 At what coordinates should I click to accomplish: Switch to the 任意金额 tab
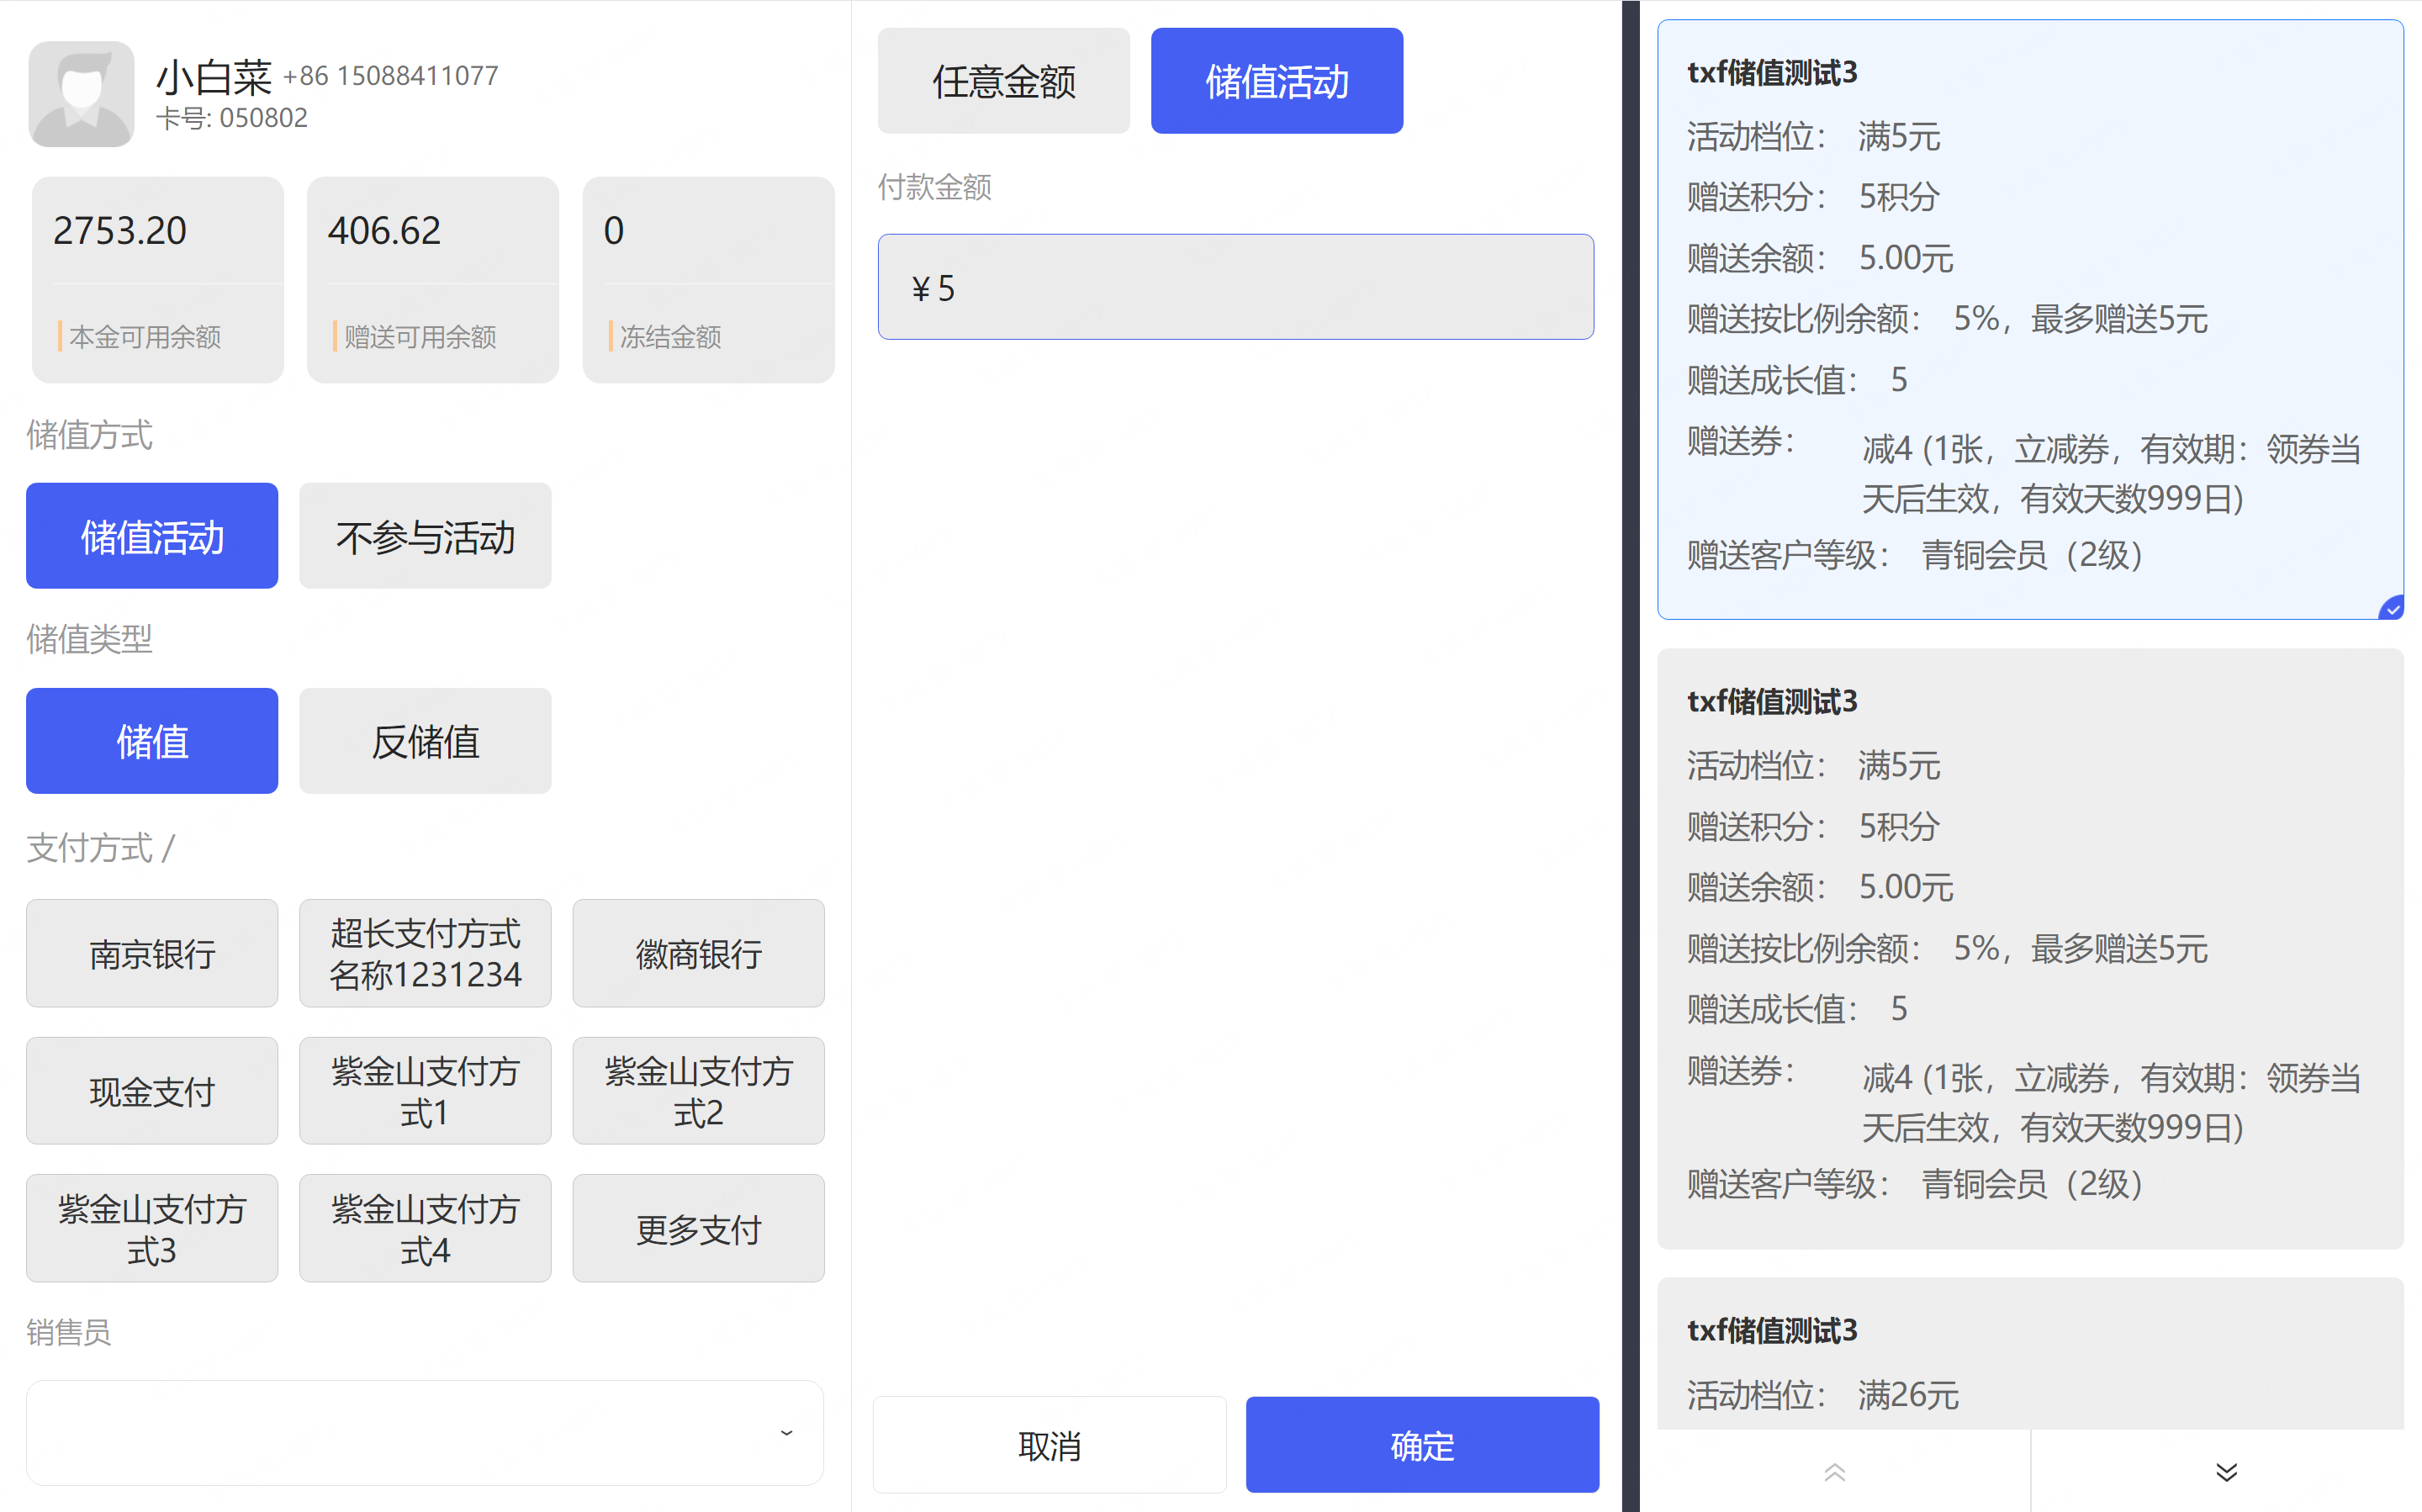click(x=1003, y=81)
